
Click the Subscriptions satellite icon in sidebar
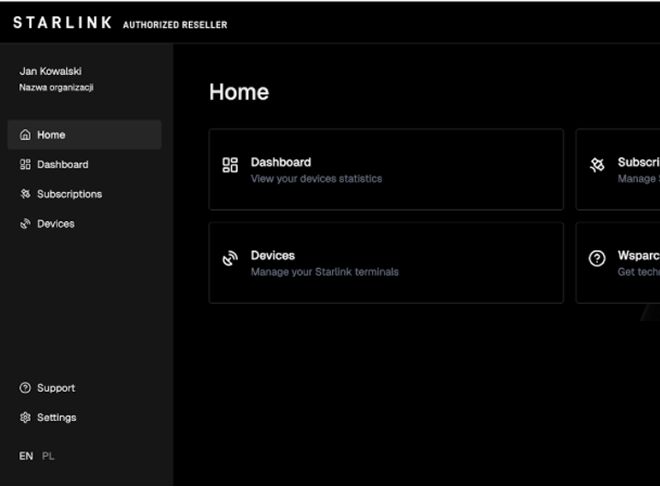[25, 194]
